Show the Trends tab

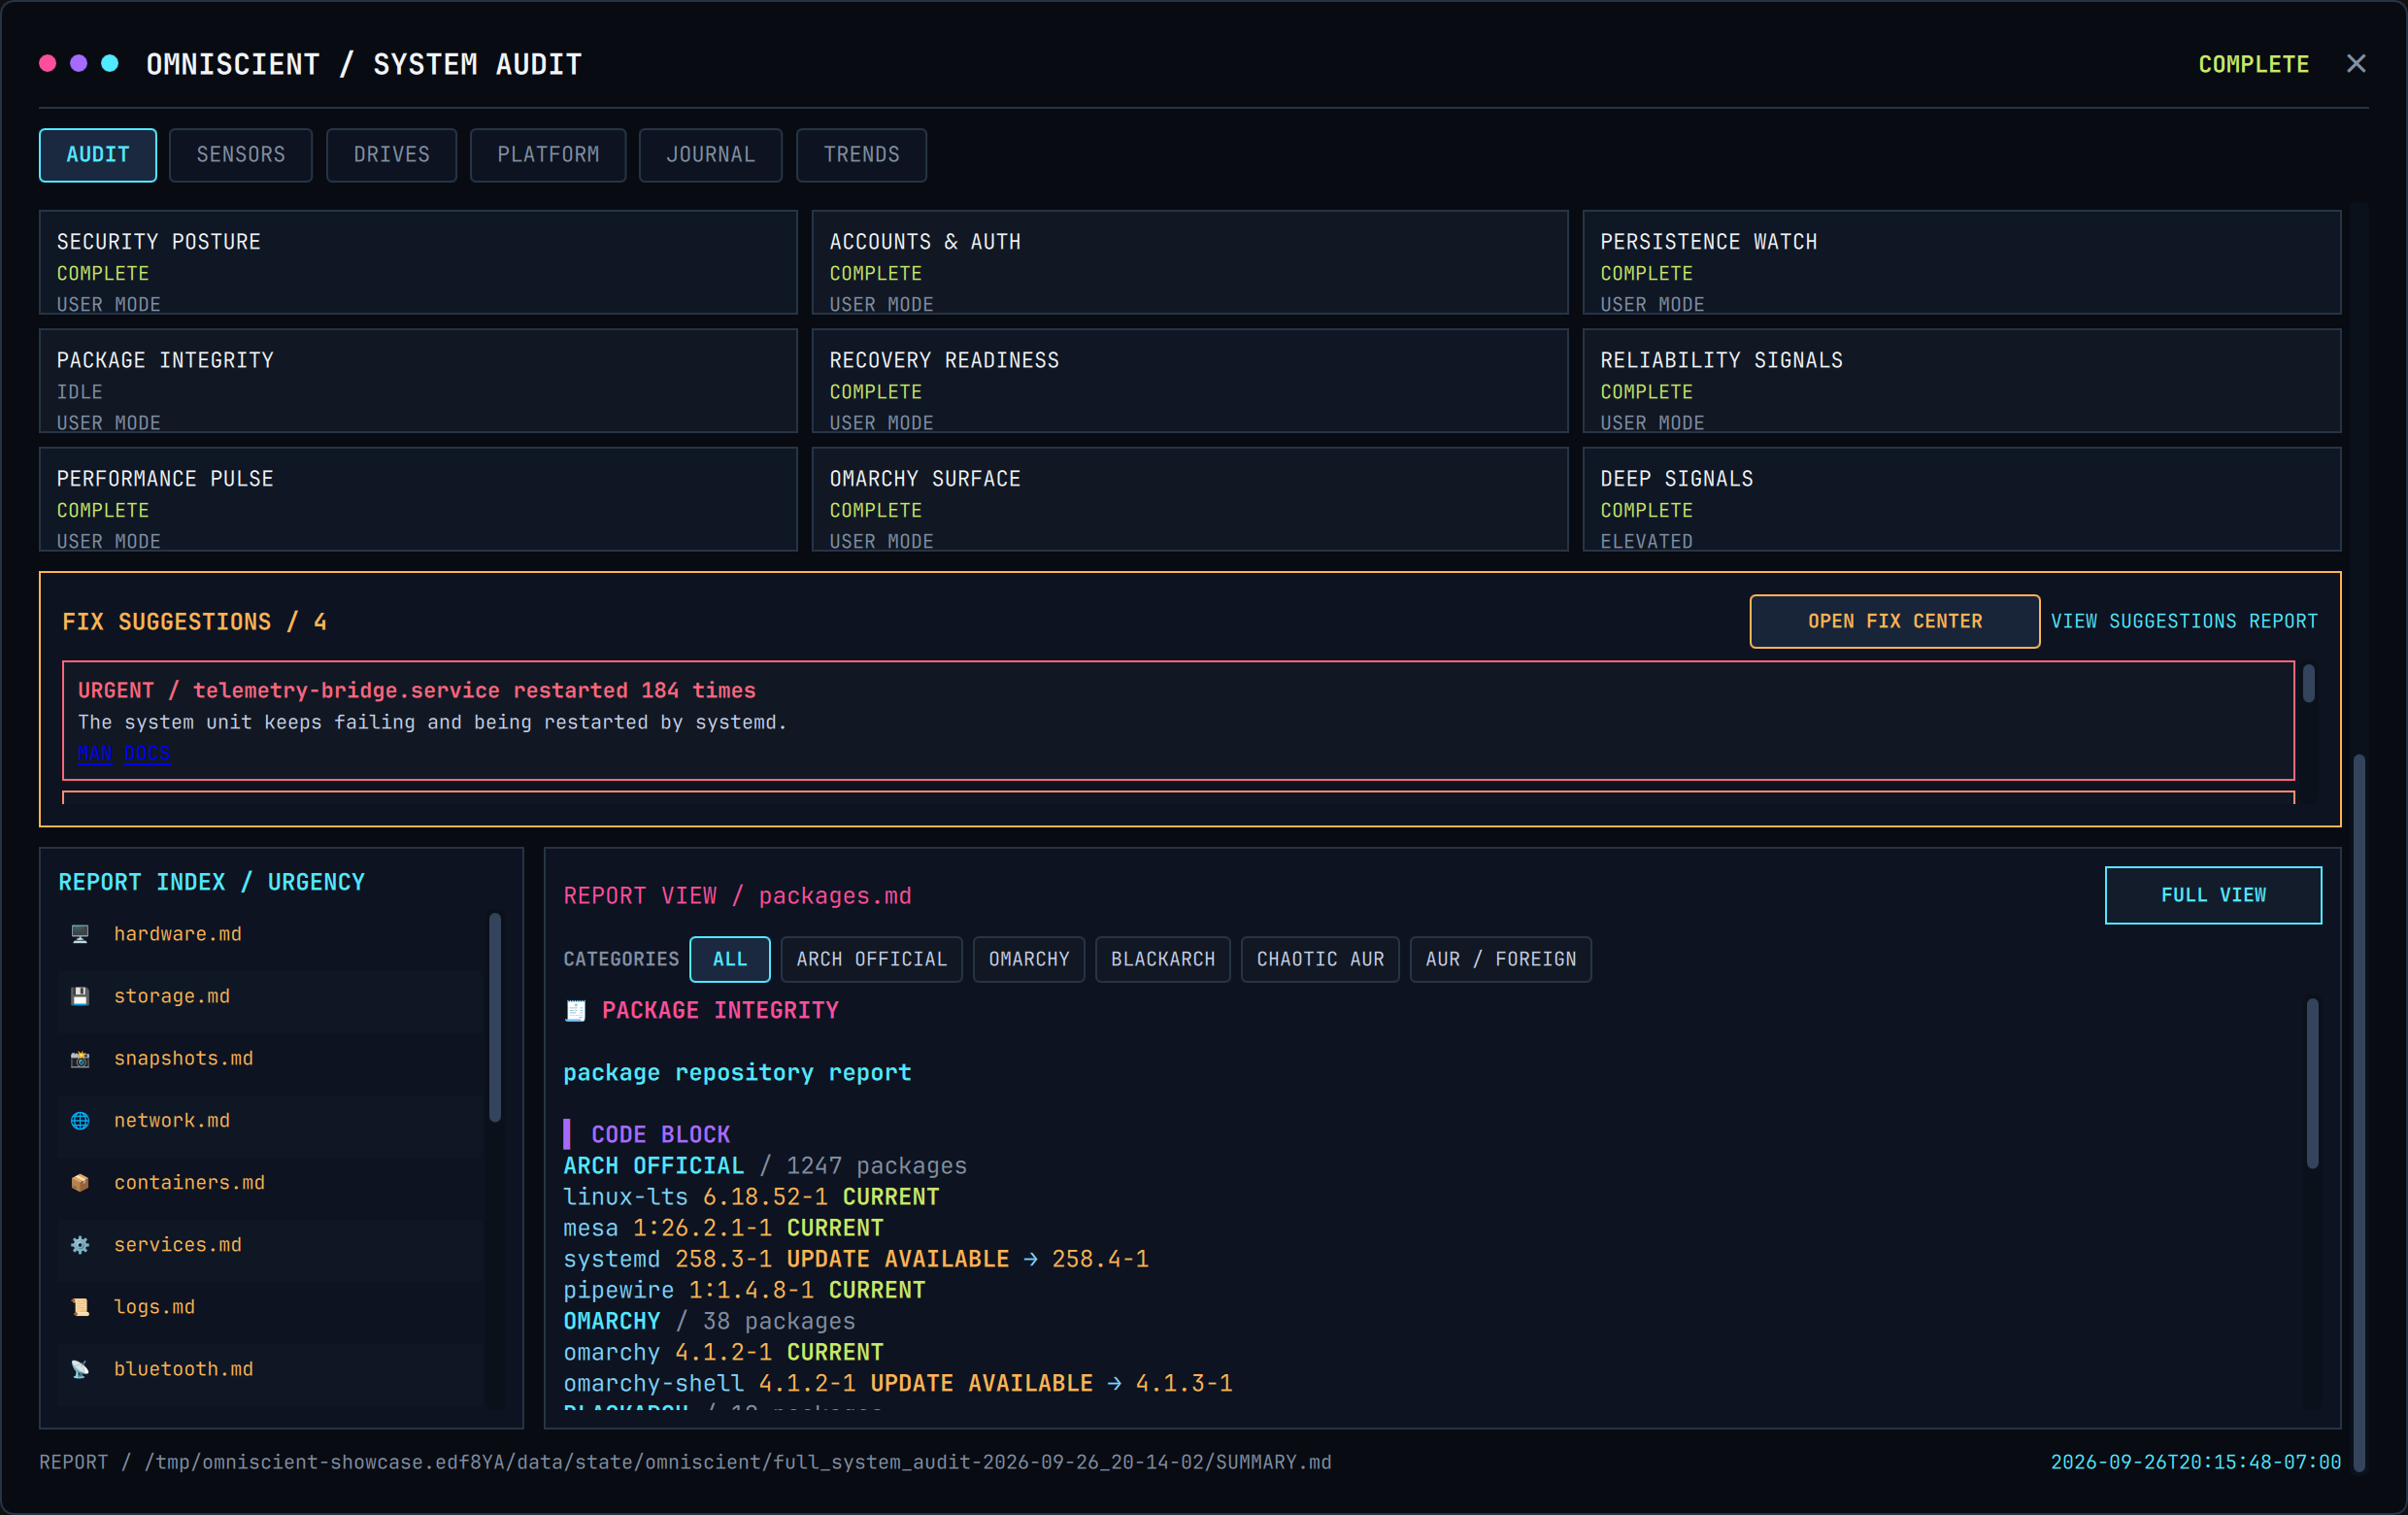(861, 155)
